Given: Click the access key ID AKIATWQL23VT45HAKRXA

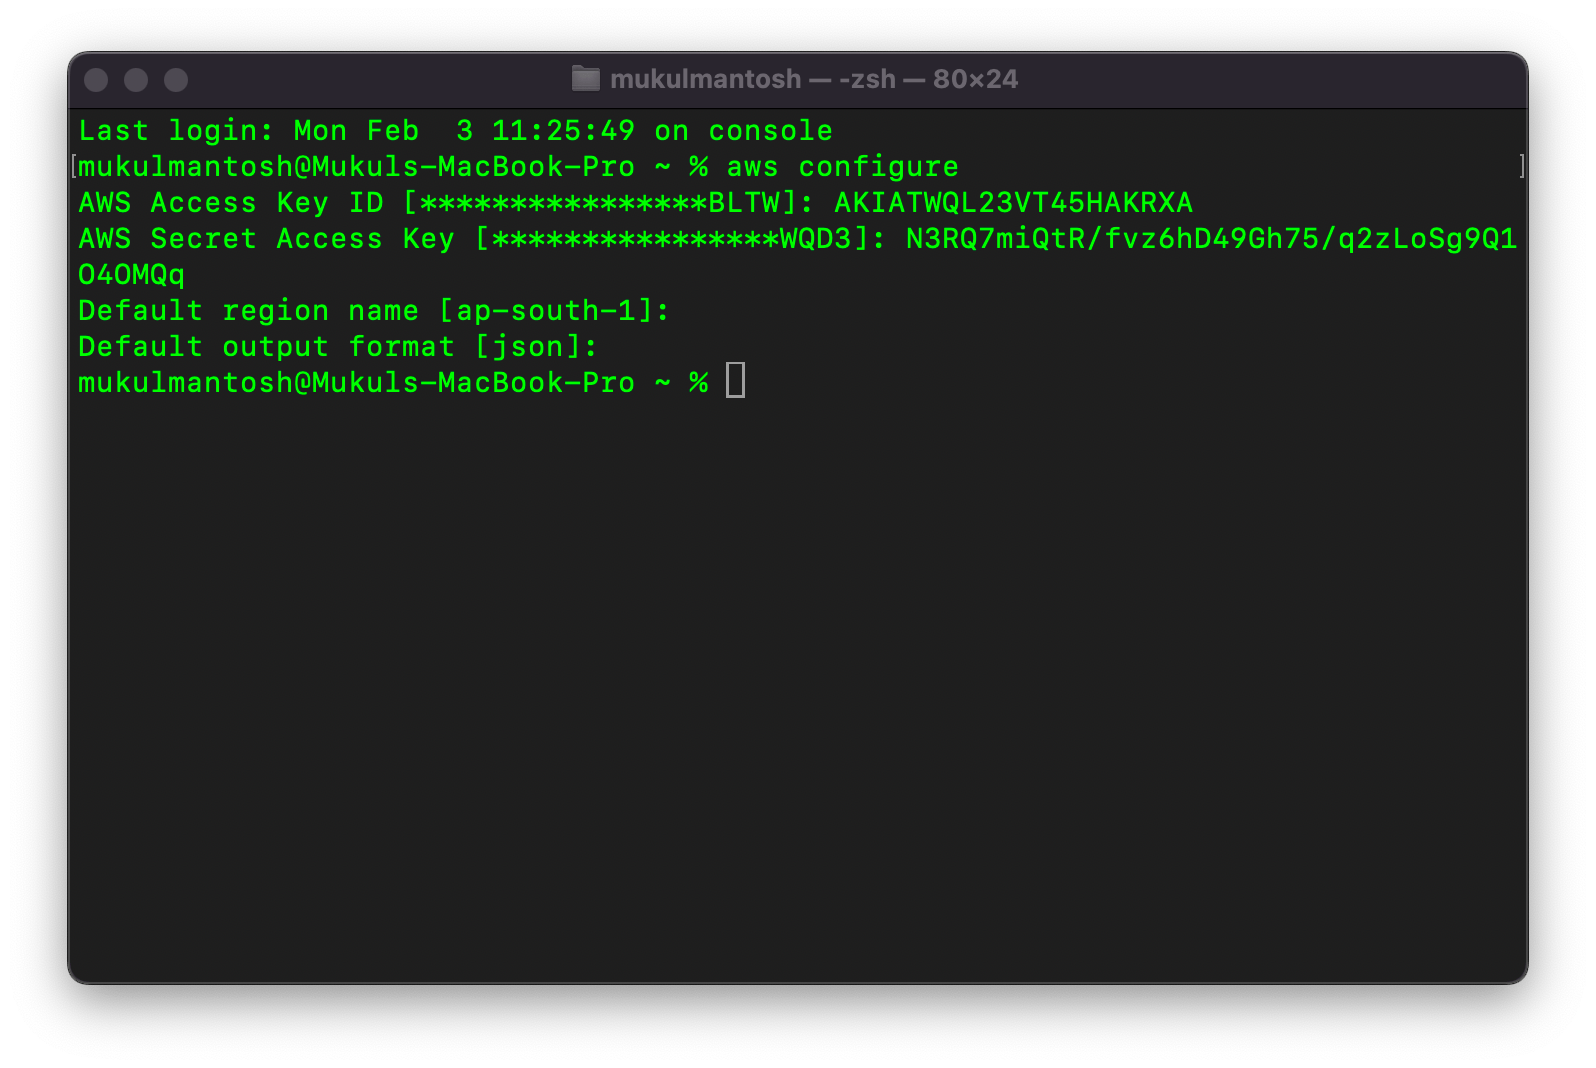Looking at the screenshot, I should pos(1013,203).
